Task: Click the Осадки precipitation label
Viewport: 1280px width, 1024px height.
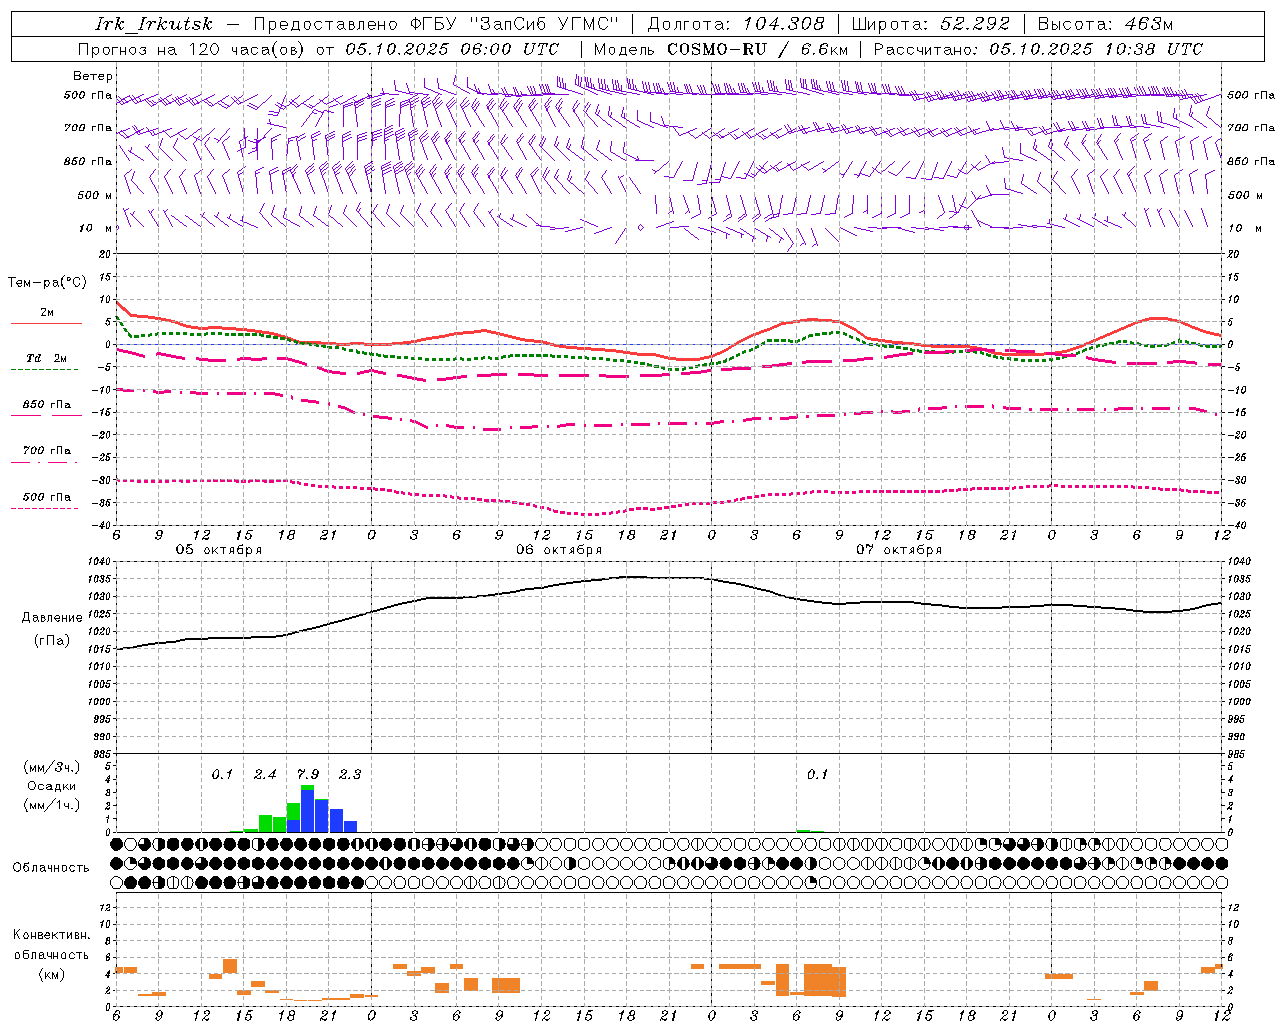Action: tap(52, 786)
